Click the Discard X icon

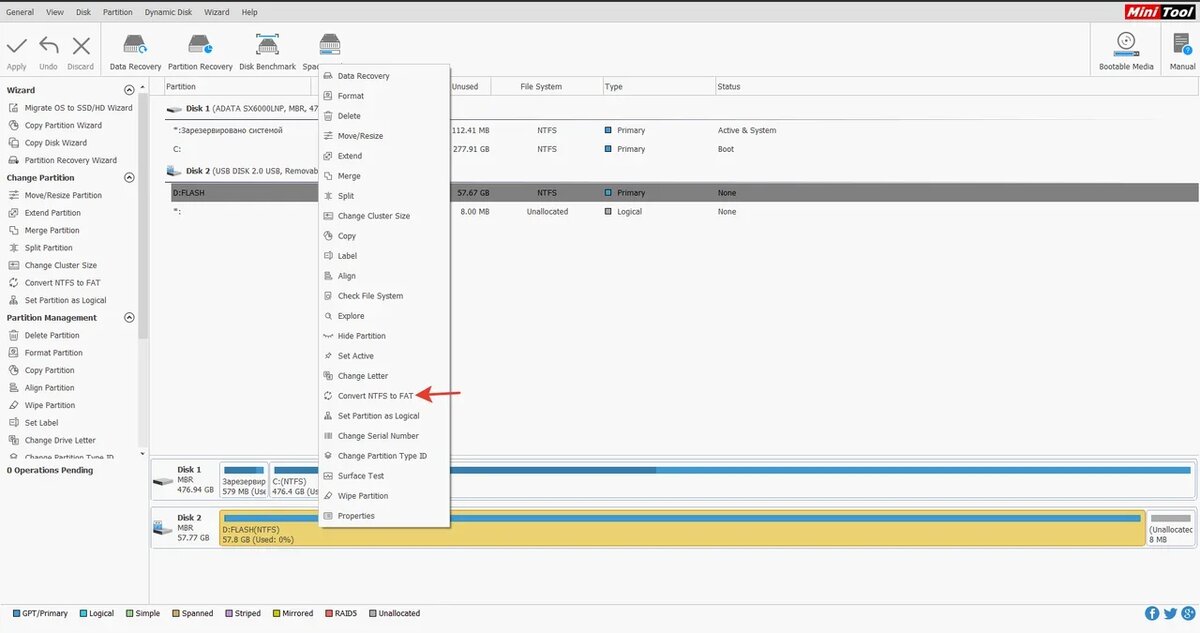click(81, 46)
